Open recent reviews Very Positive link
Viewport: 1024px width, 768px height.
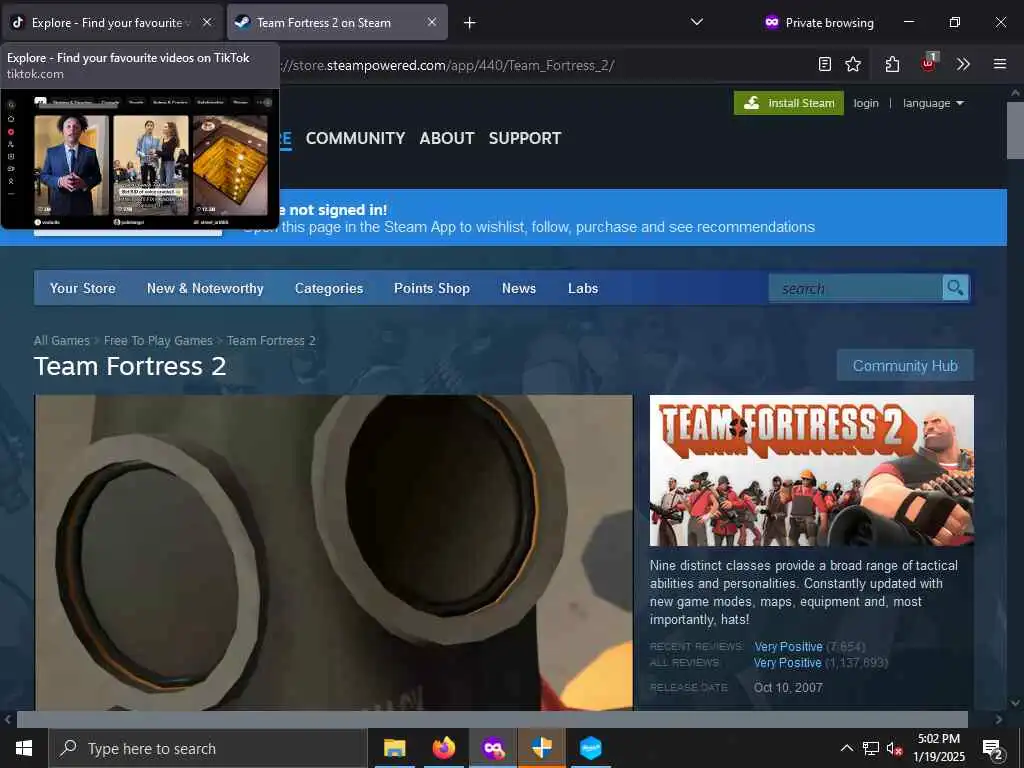[x=788, y=647]
